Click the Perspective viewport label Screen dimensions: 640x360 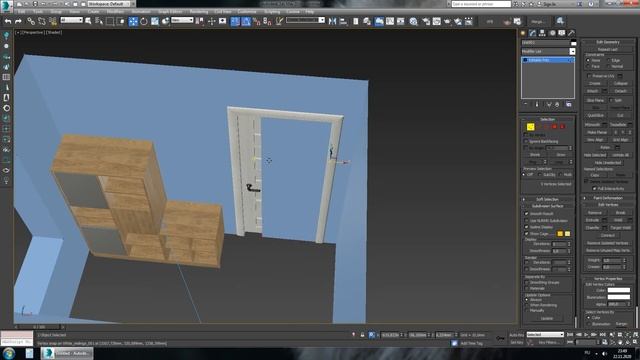[33, 32]
